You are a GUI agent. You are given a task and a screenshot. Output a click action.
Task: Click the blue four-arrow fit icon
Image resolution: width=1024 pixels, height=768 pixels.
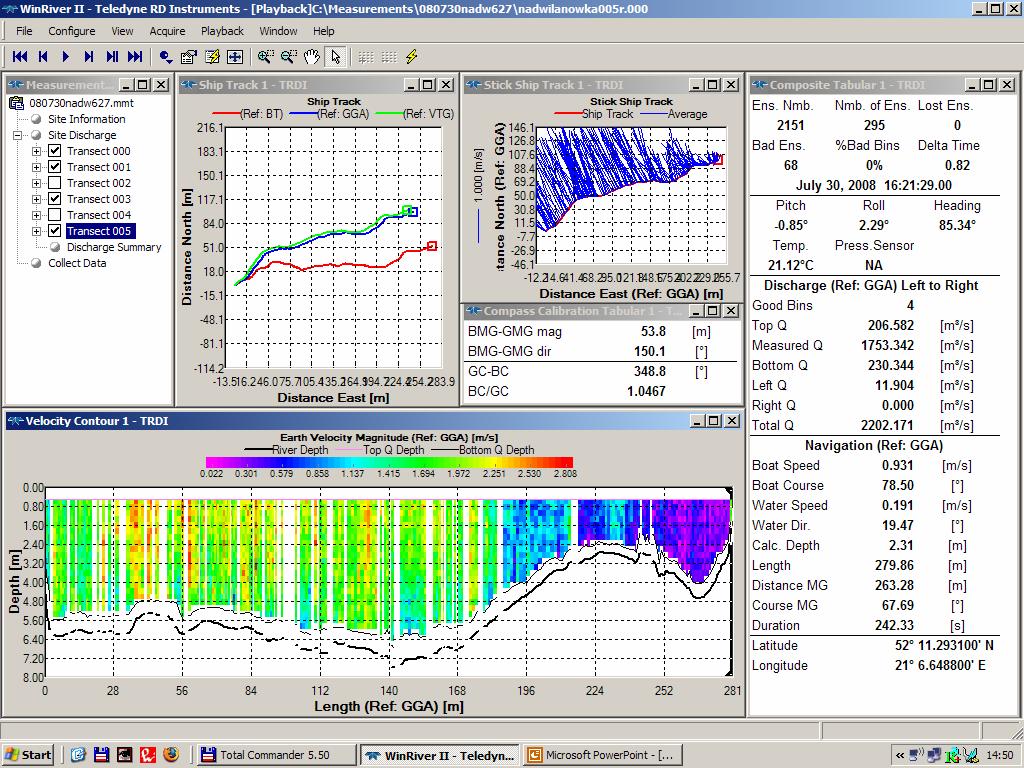click(x=234, y=57)
